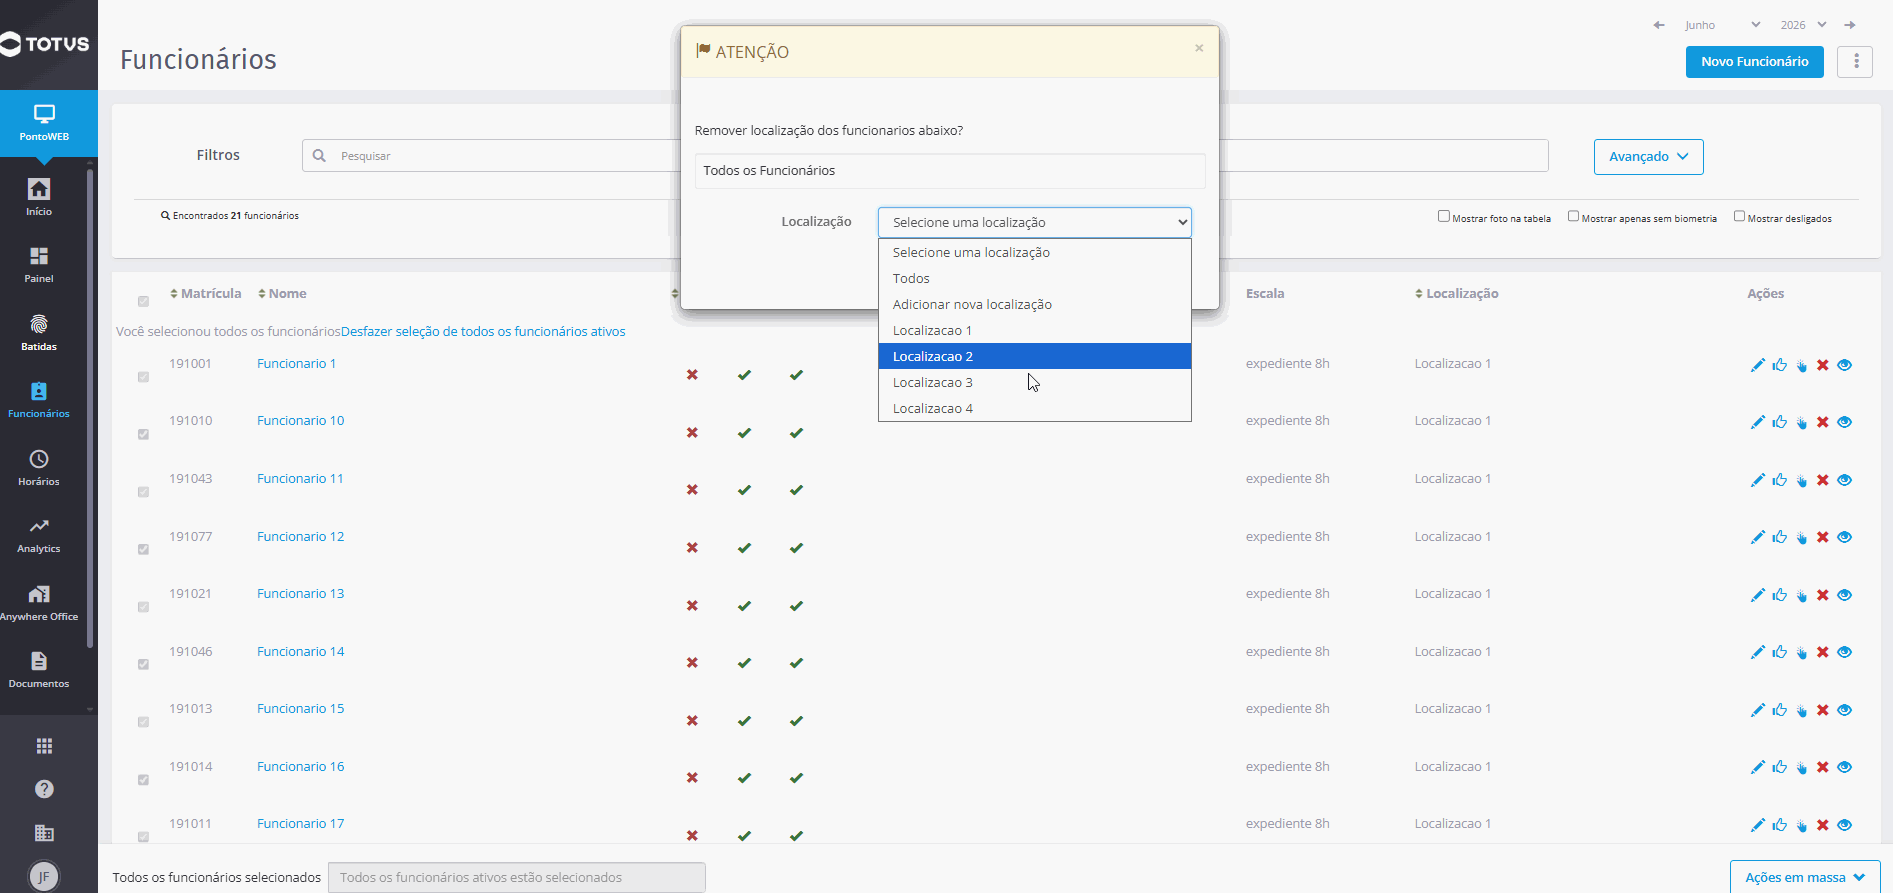Go to next month arrow
This screenshot has height=893, width=1893.
click(1850, 25)
